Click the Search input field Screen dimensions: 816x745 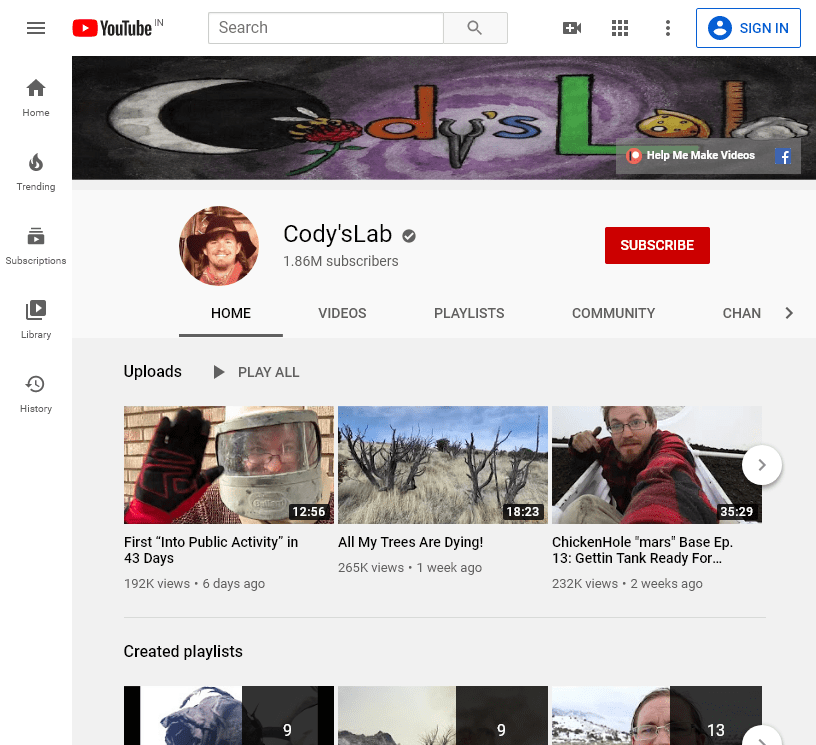click(326, 28)
